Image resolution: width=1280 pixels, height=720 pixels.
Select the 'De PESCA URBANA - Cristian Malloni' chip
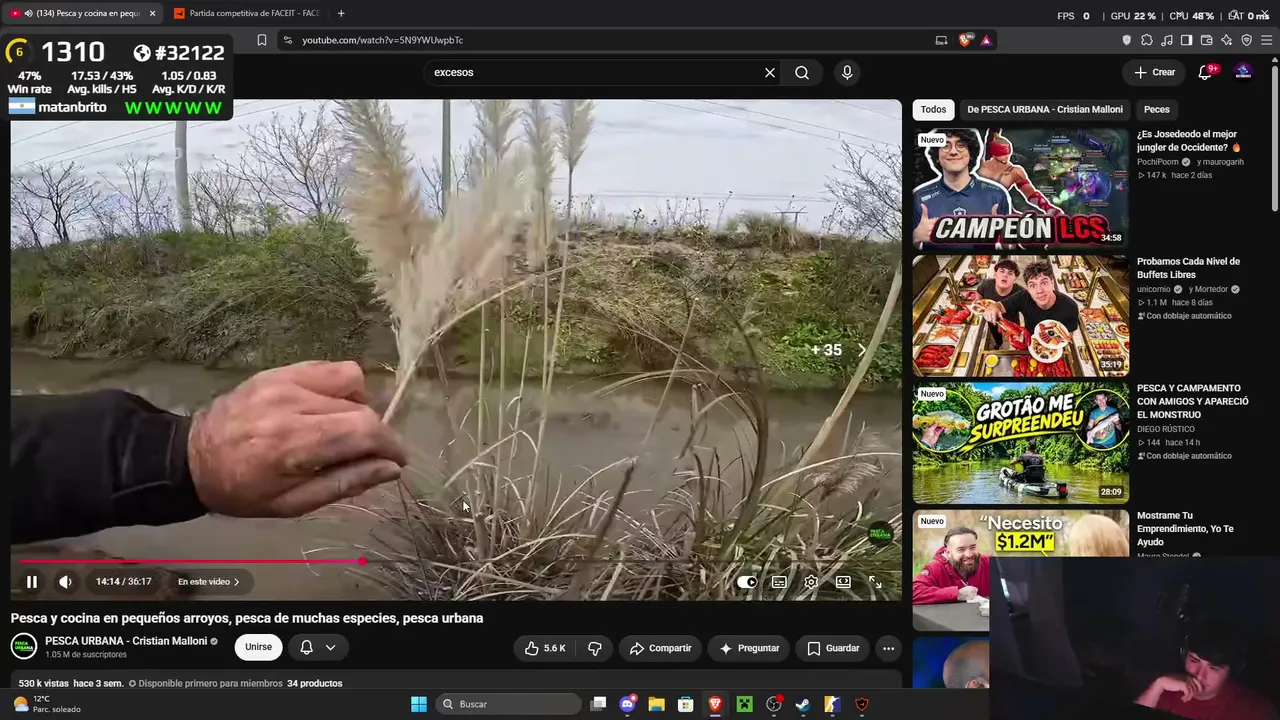[x=1045, y=109]
